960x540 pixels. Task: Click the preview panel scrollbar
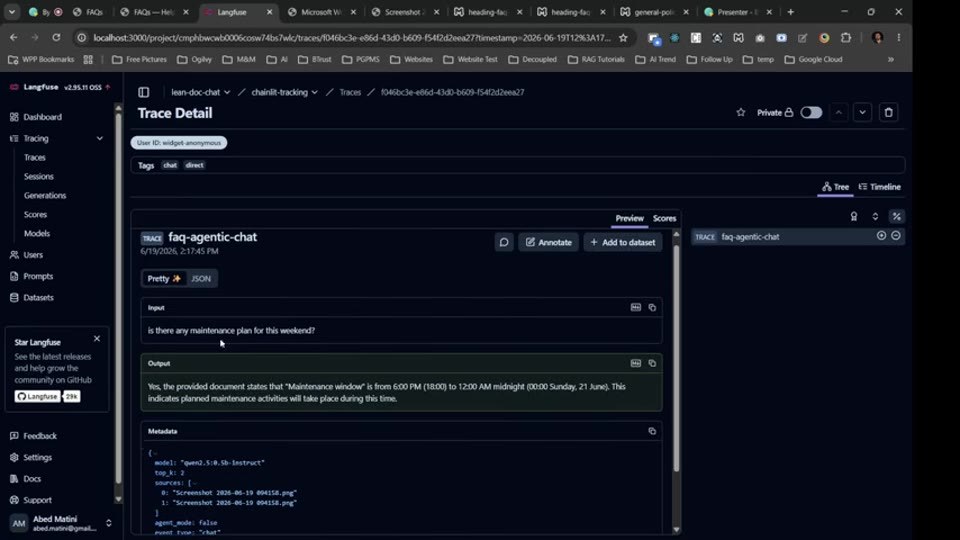click(x=676, y=358)
